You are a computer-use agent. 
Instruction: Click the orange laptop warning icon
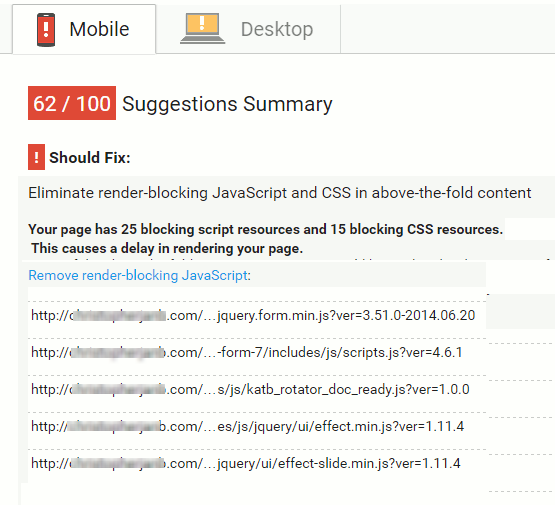(202, 28)
